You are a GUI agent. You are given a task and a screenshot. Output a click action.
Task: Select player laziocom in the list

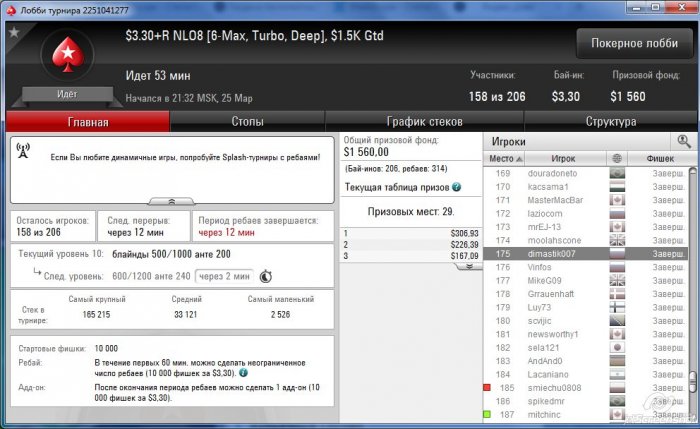pyautogui.click(x=586, y=213)
